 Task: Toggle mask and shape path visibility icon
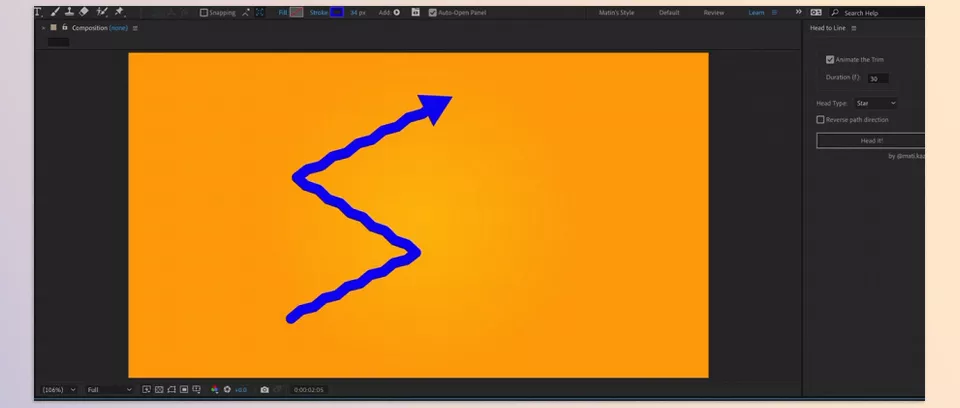171,390
